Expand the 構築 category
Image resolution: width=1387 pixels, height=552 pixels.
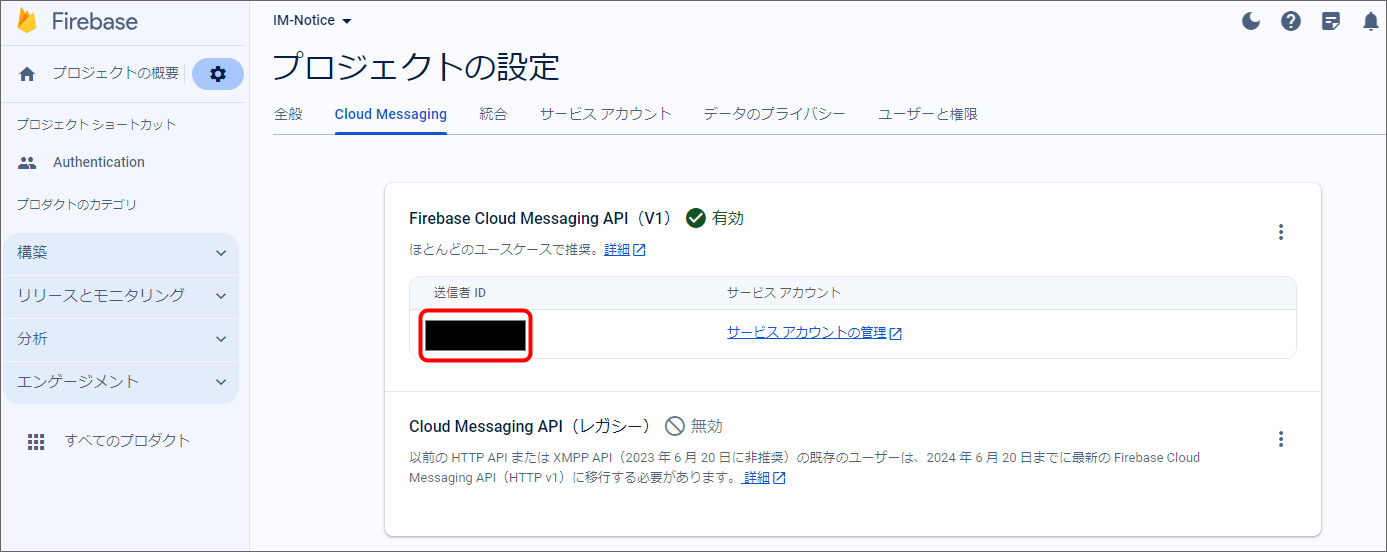click(x=121, y=253)
